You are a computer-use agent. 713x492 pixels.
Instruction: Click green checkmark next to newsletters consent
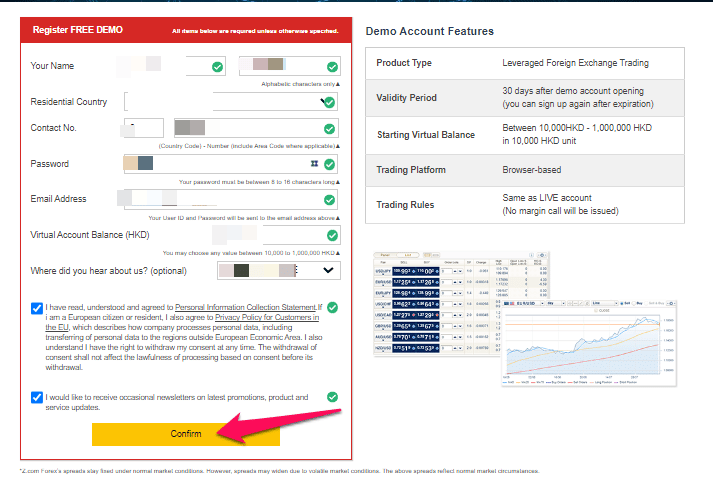(x=332, y=397)
